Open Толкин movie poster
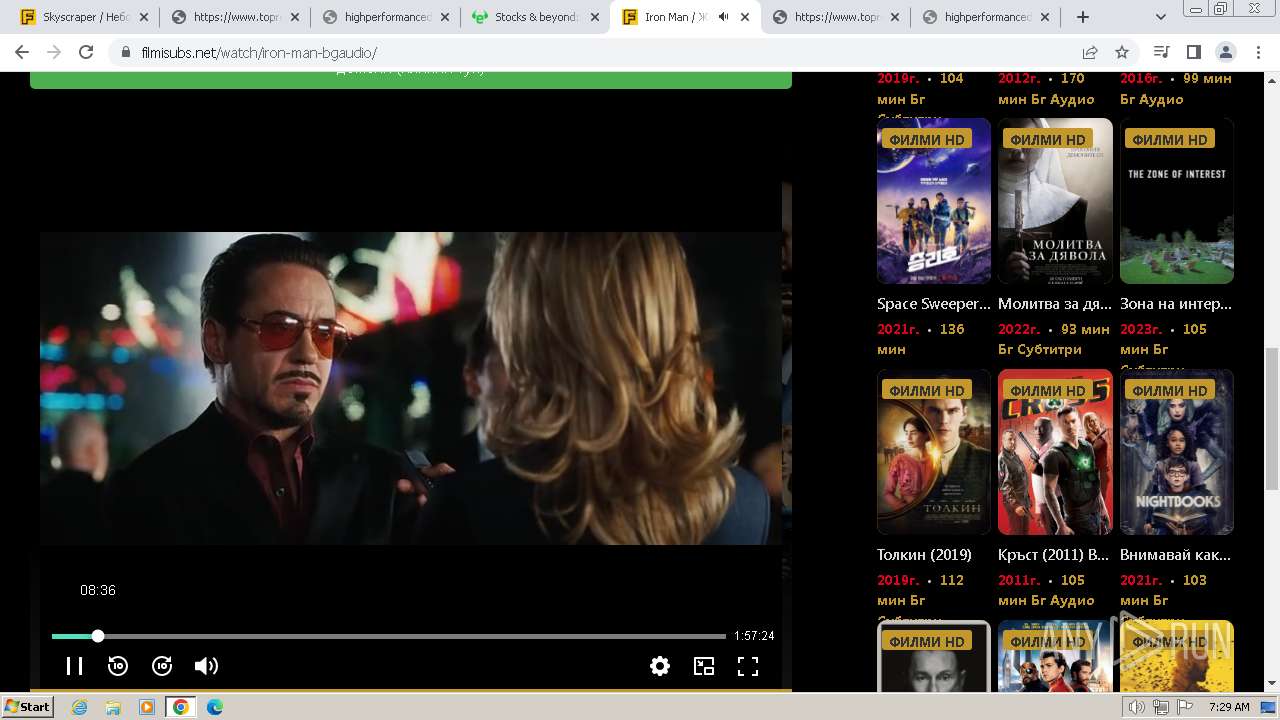Image resolution: width=1280 pixels, height=720 pixels. tap(934, 452)
